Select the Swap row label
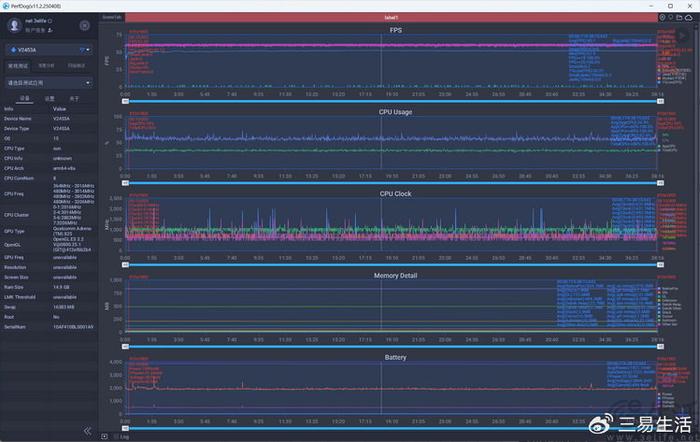Screen dimensions: 700x442 pyautogui.click(x=10, y=307)
